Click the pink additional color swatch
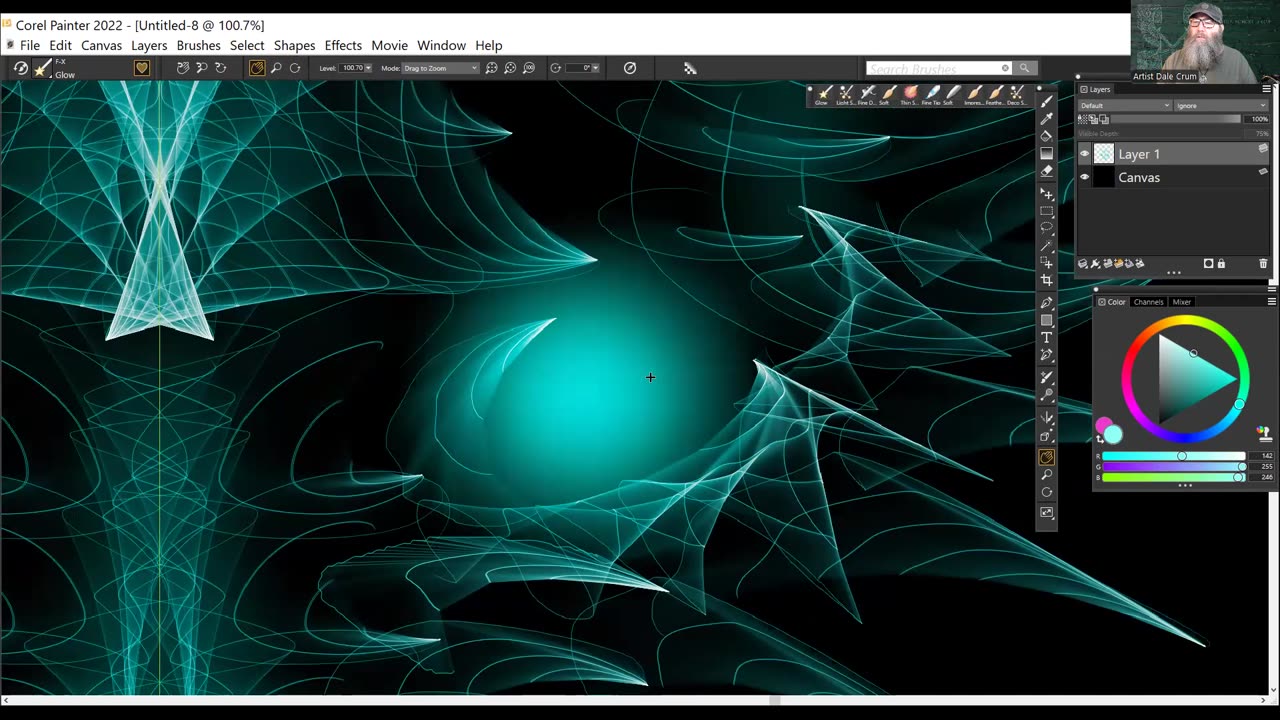1280x720 pixels. (1103, 426)
